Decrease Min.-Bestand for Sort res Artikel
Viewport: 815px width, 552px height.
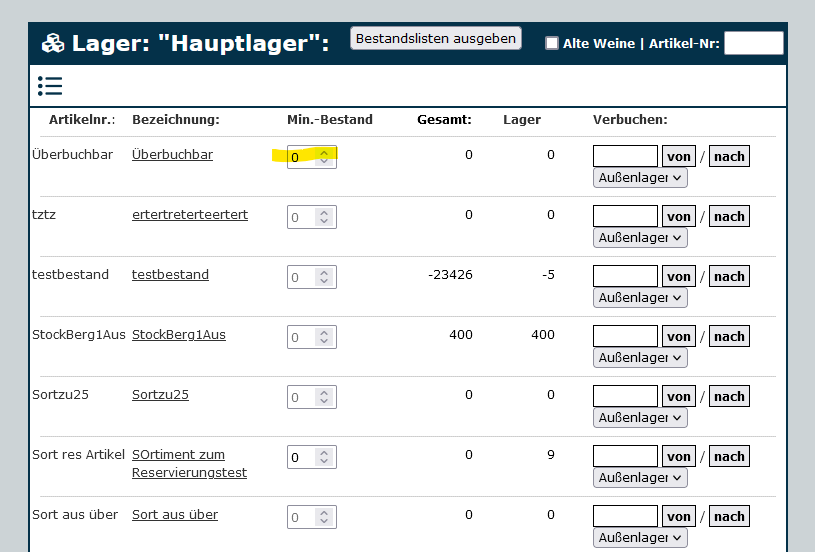click(324, 462)
